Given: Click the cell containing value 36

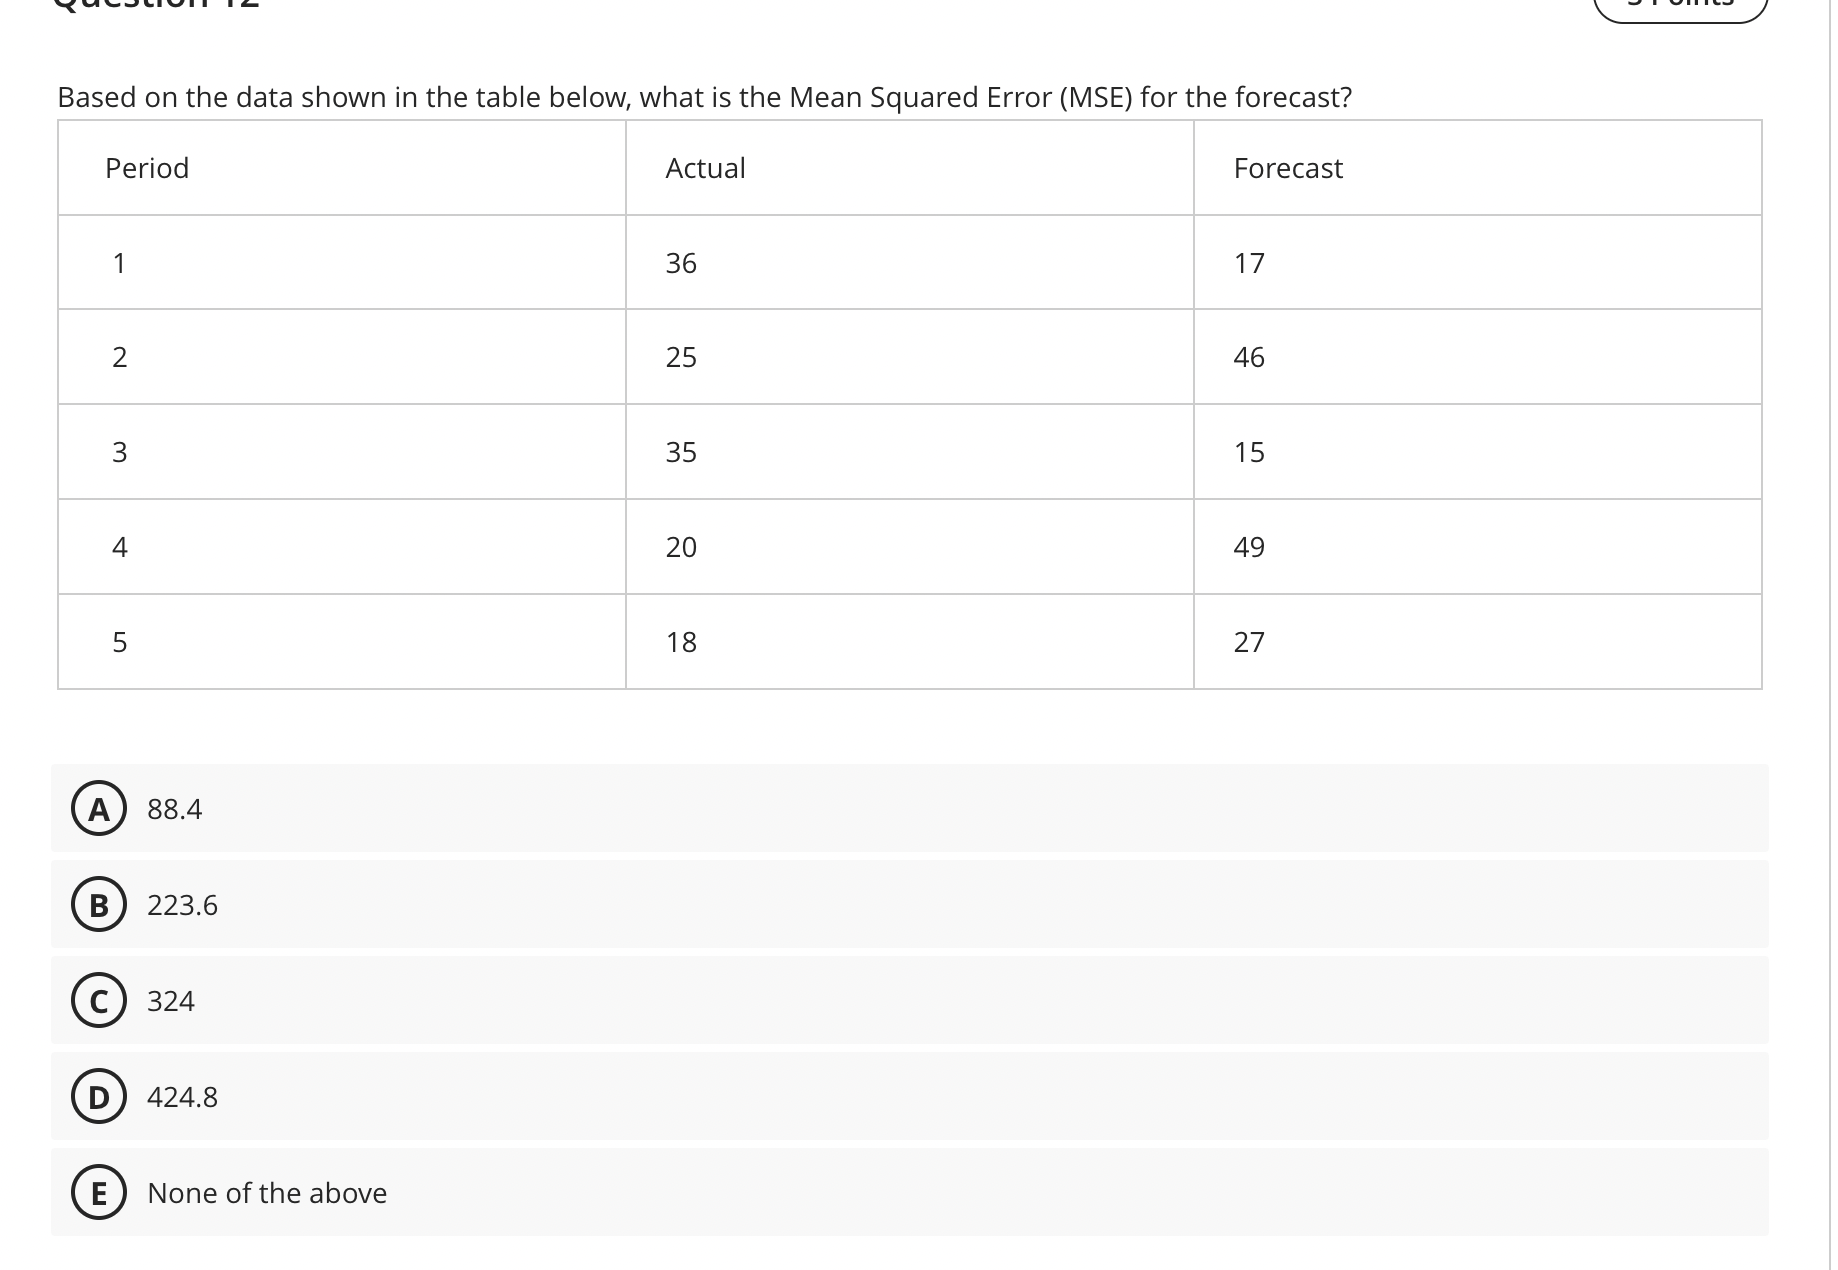Looking at the screenshot, I should coord(681,263).
